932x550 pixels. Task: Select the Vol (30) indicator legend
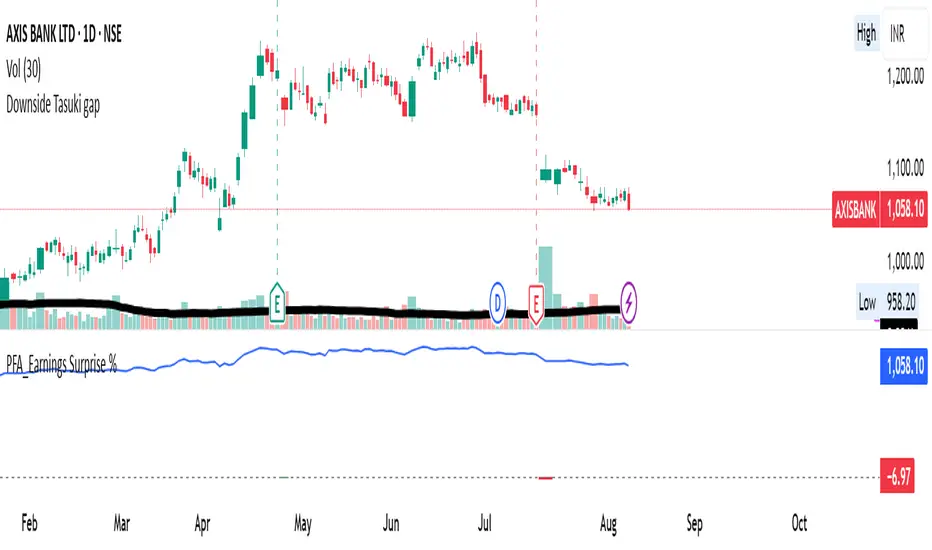pos(24,70)
